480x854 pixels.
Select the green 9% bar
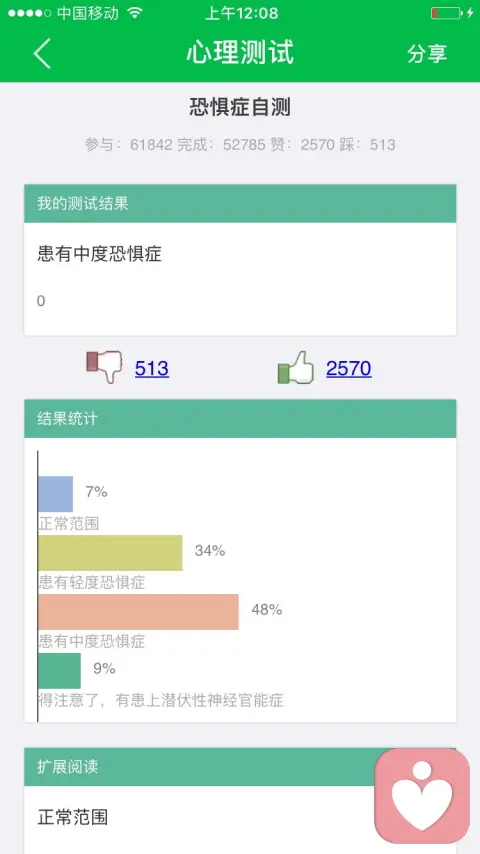[x=59, y=670]
